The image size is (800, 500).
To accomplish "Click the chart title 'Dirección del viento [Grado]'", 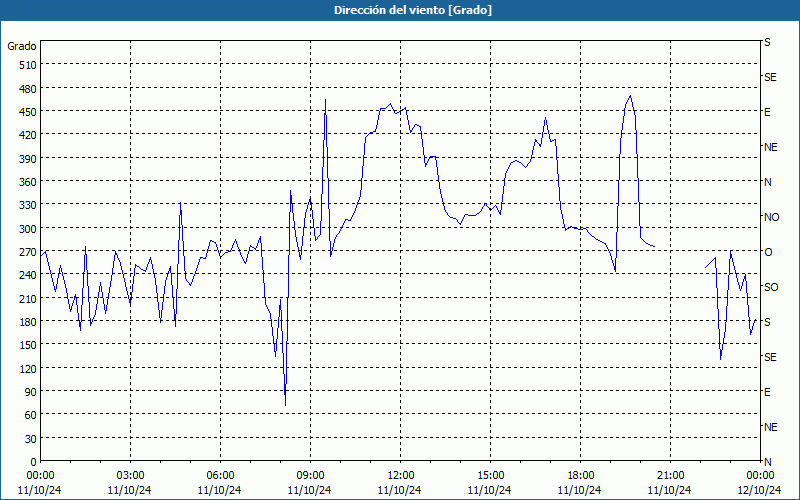I will click(x=413, y=10).
